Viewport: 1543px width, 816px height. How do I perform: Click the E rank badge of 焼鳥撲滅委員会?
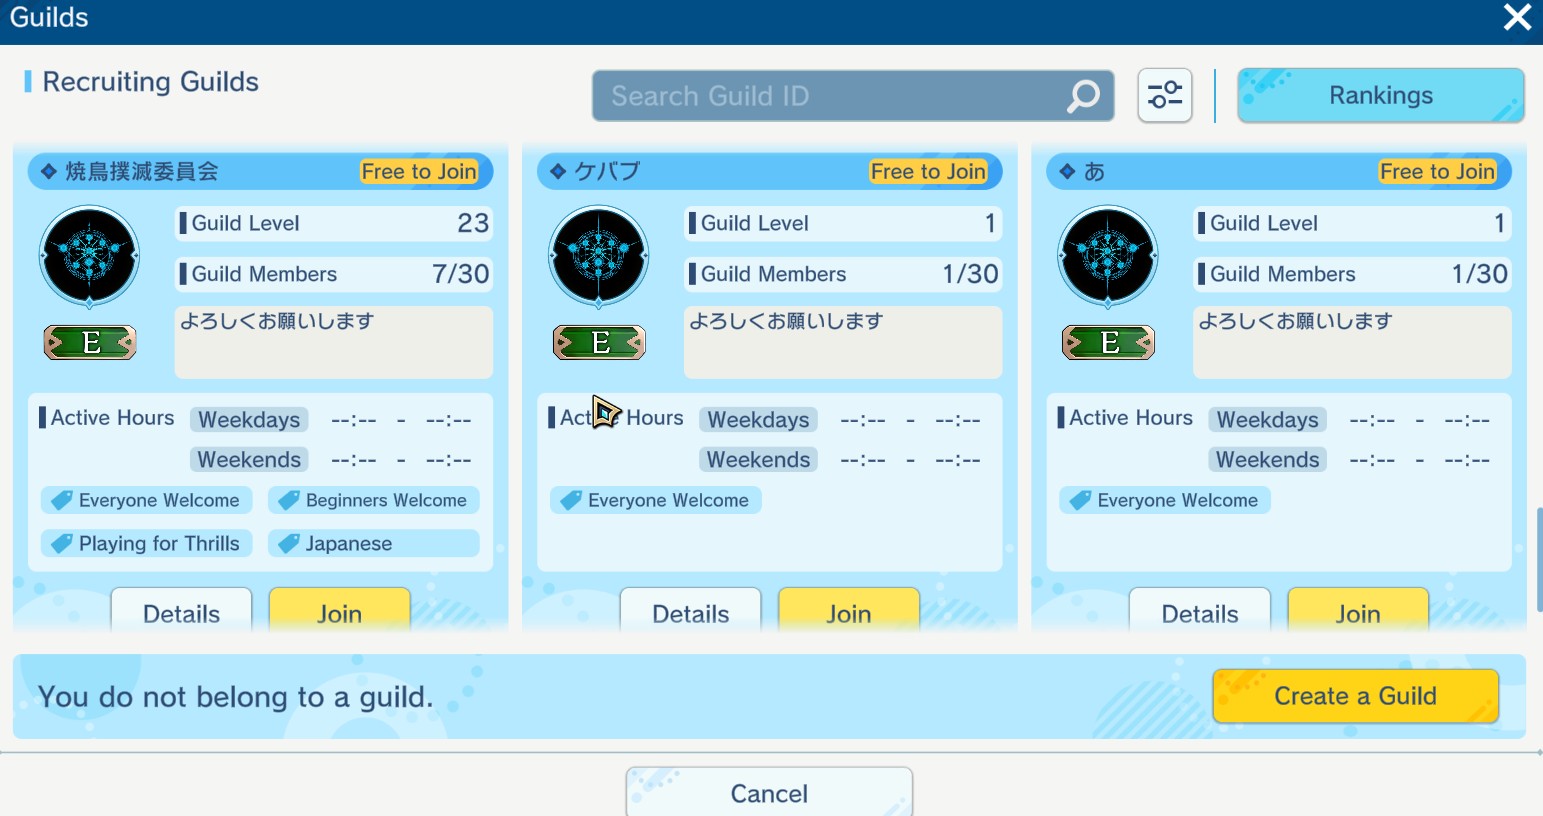90,343
